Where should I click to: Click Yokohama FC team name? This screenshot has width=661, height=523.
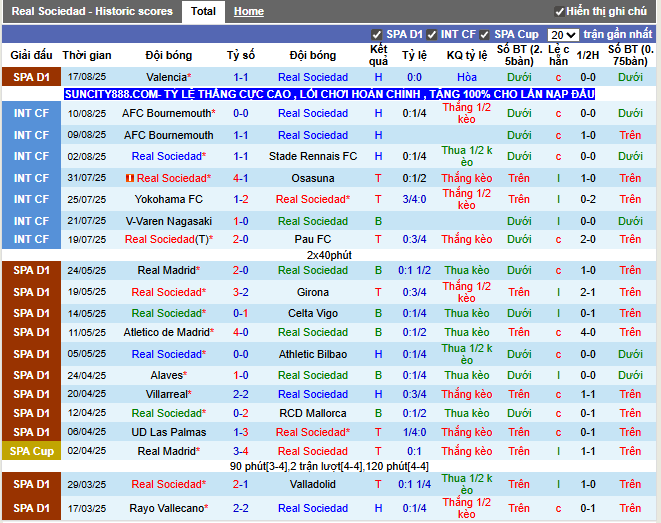(x=169, y=199)
